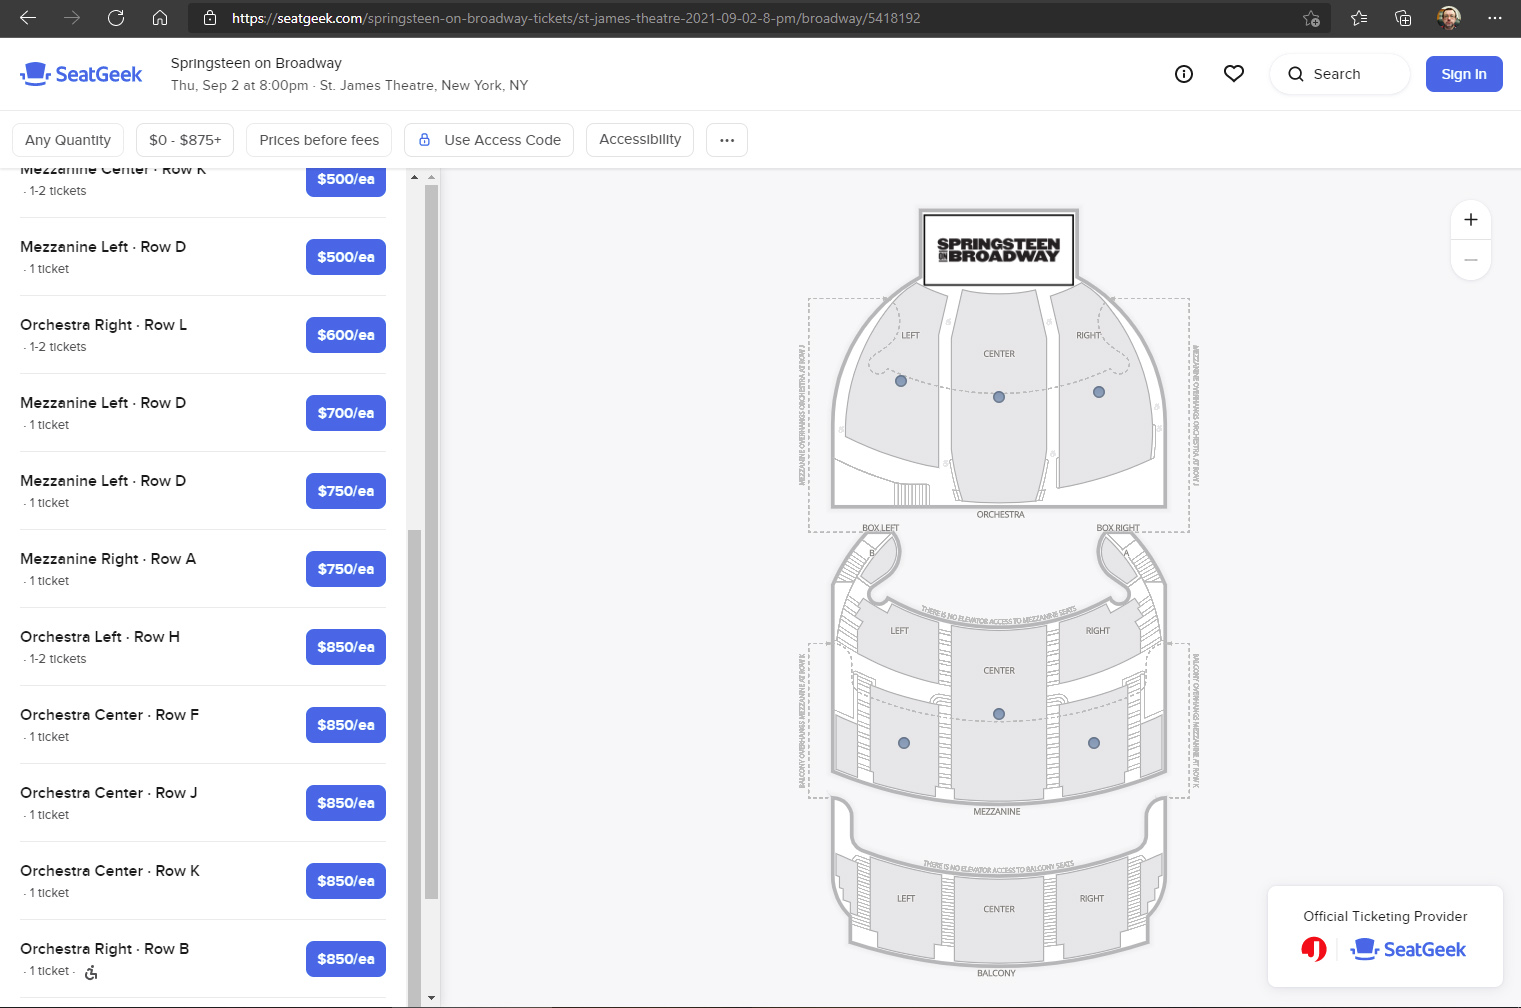Open the more filters ellipsis menu
This screenshot has width=1521, height=1008.
pos(727,140)
